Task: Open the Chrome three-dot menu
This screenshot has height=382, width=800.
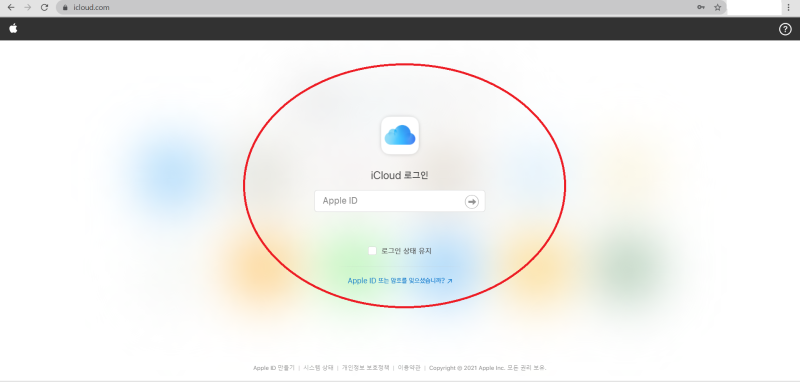Action: (789, 7)
